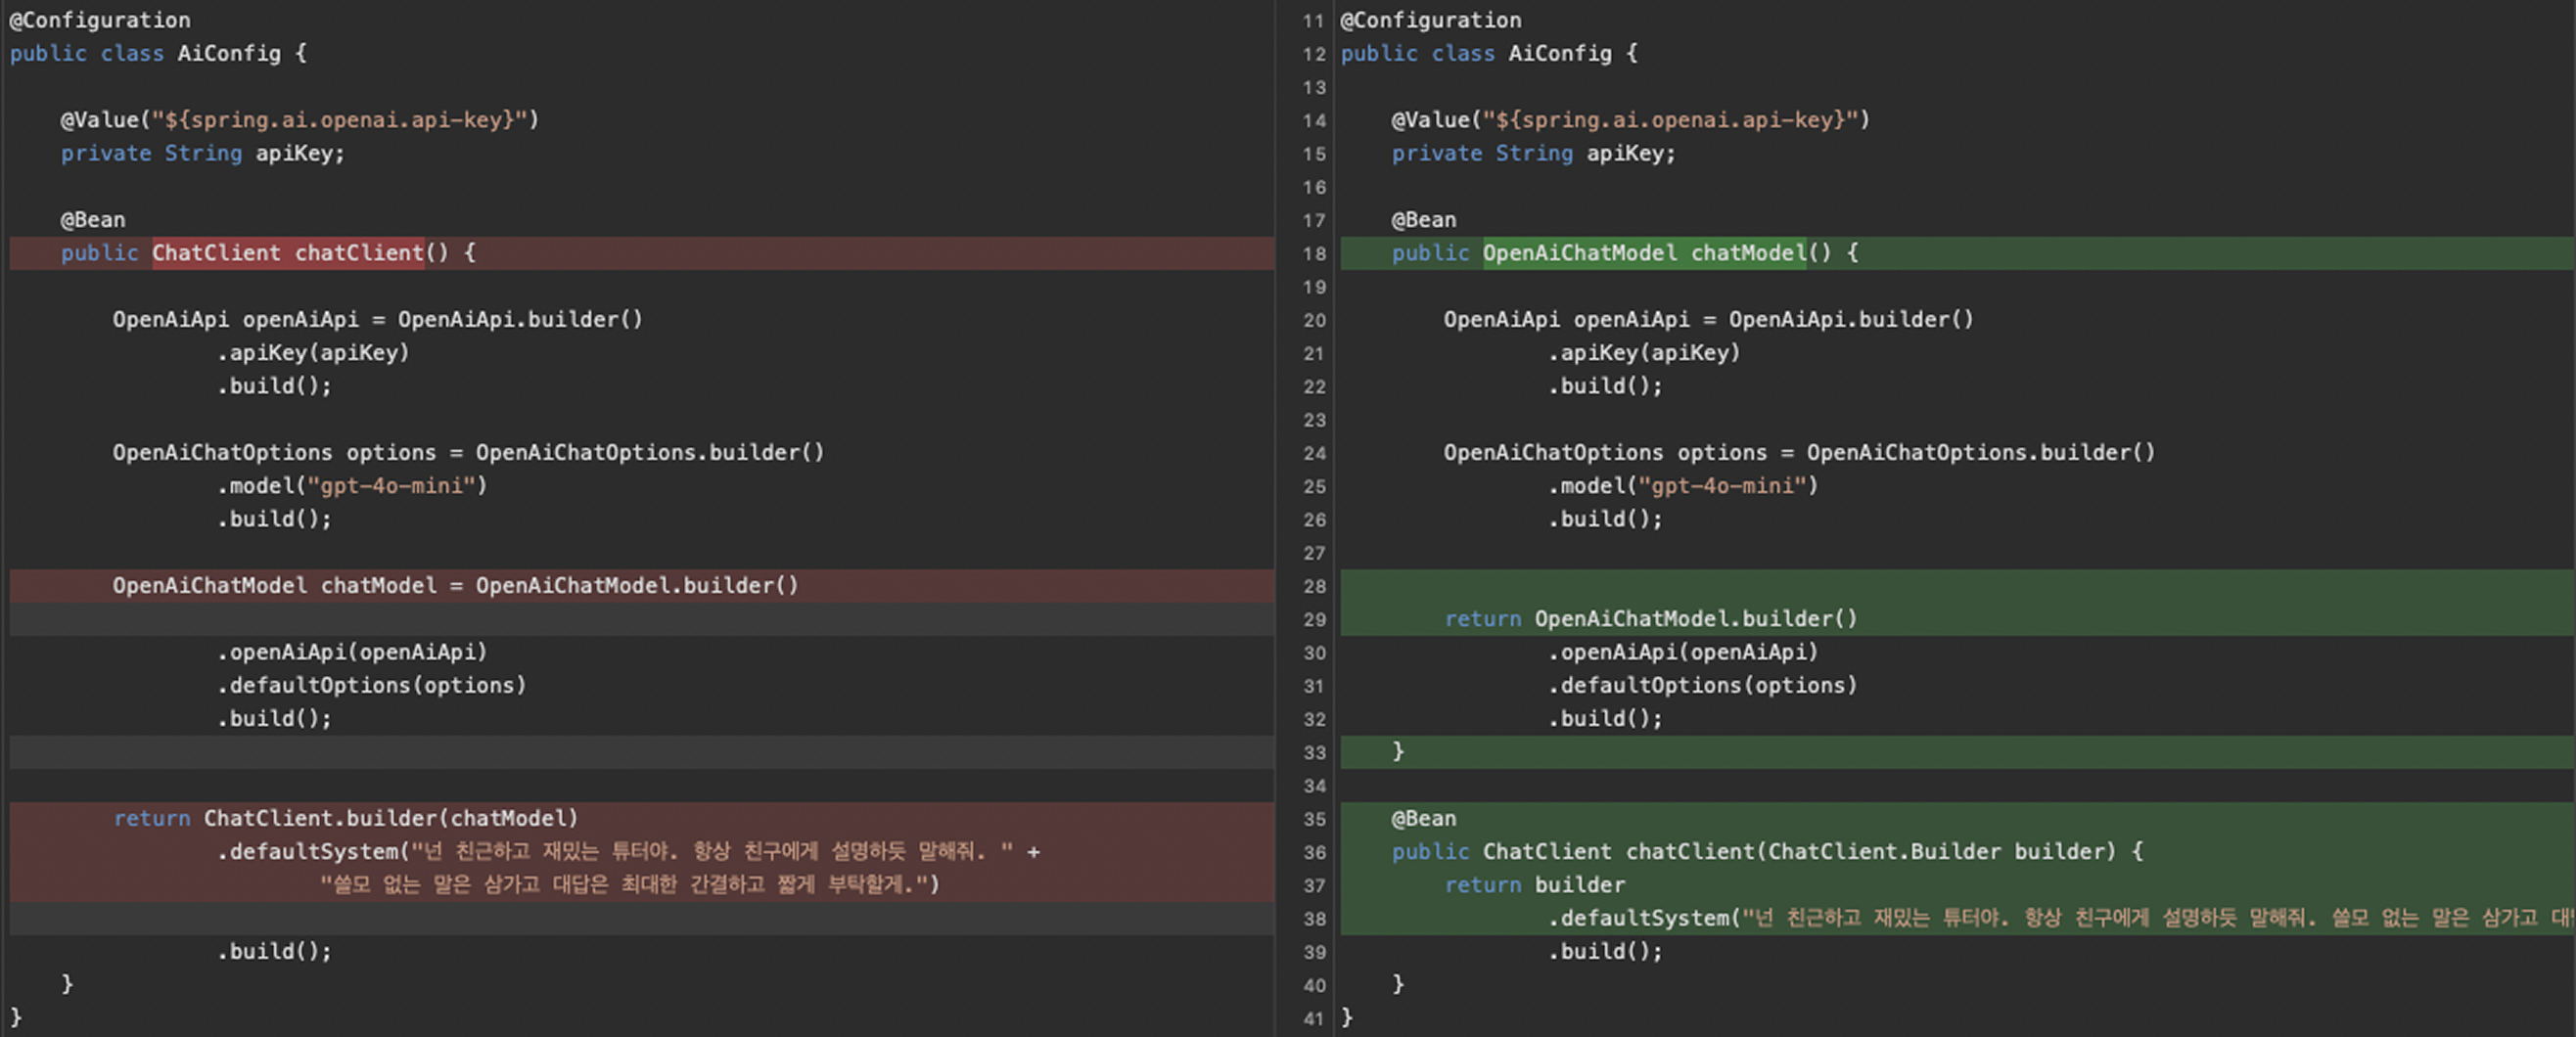Click '@Bean' annotation on right line 17
This screenshot has height=1037, width=2576.
click(1424, 220)
